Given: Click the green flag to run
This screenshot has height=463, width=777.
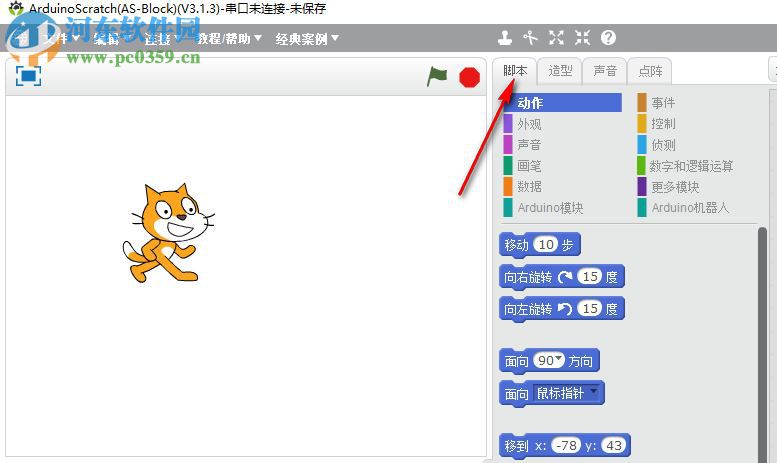Looking at the screenshot, I should pyautogui.click(x=437, y=77).
